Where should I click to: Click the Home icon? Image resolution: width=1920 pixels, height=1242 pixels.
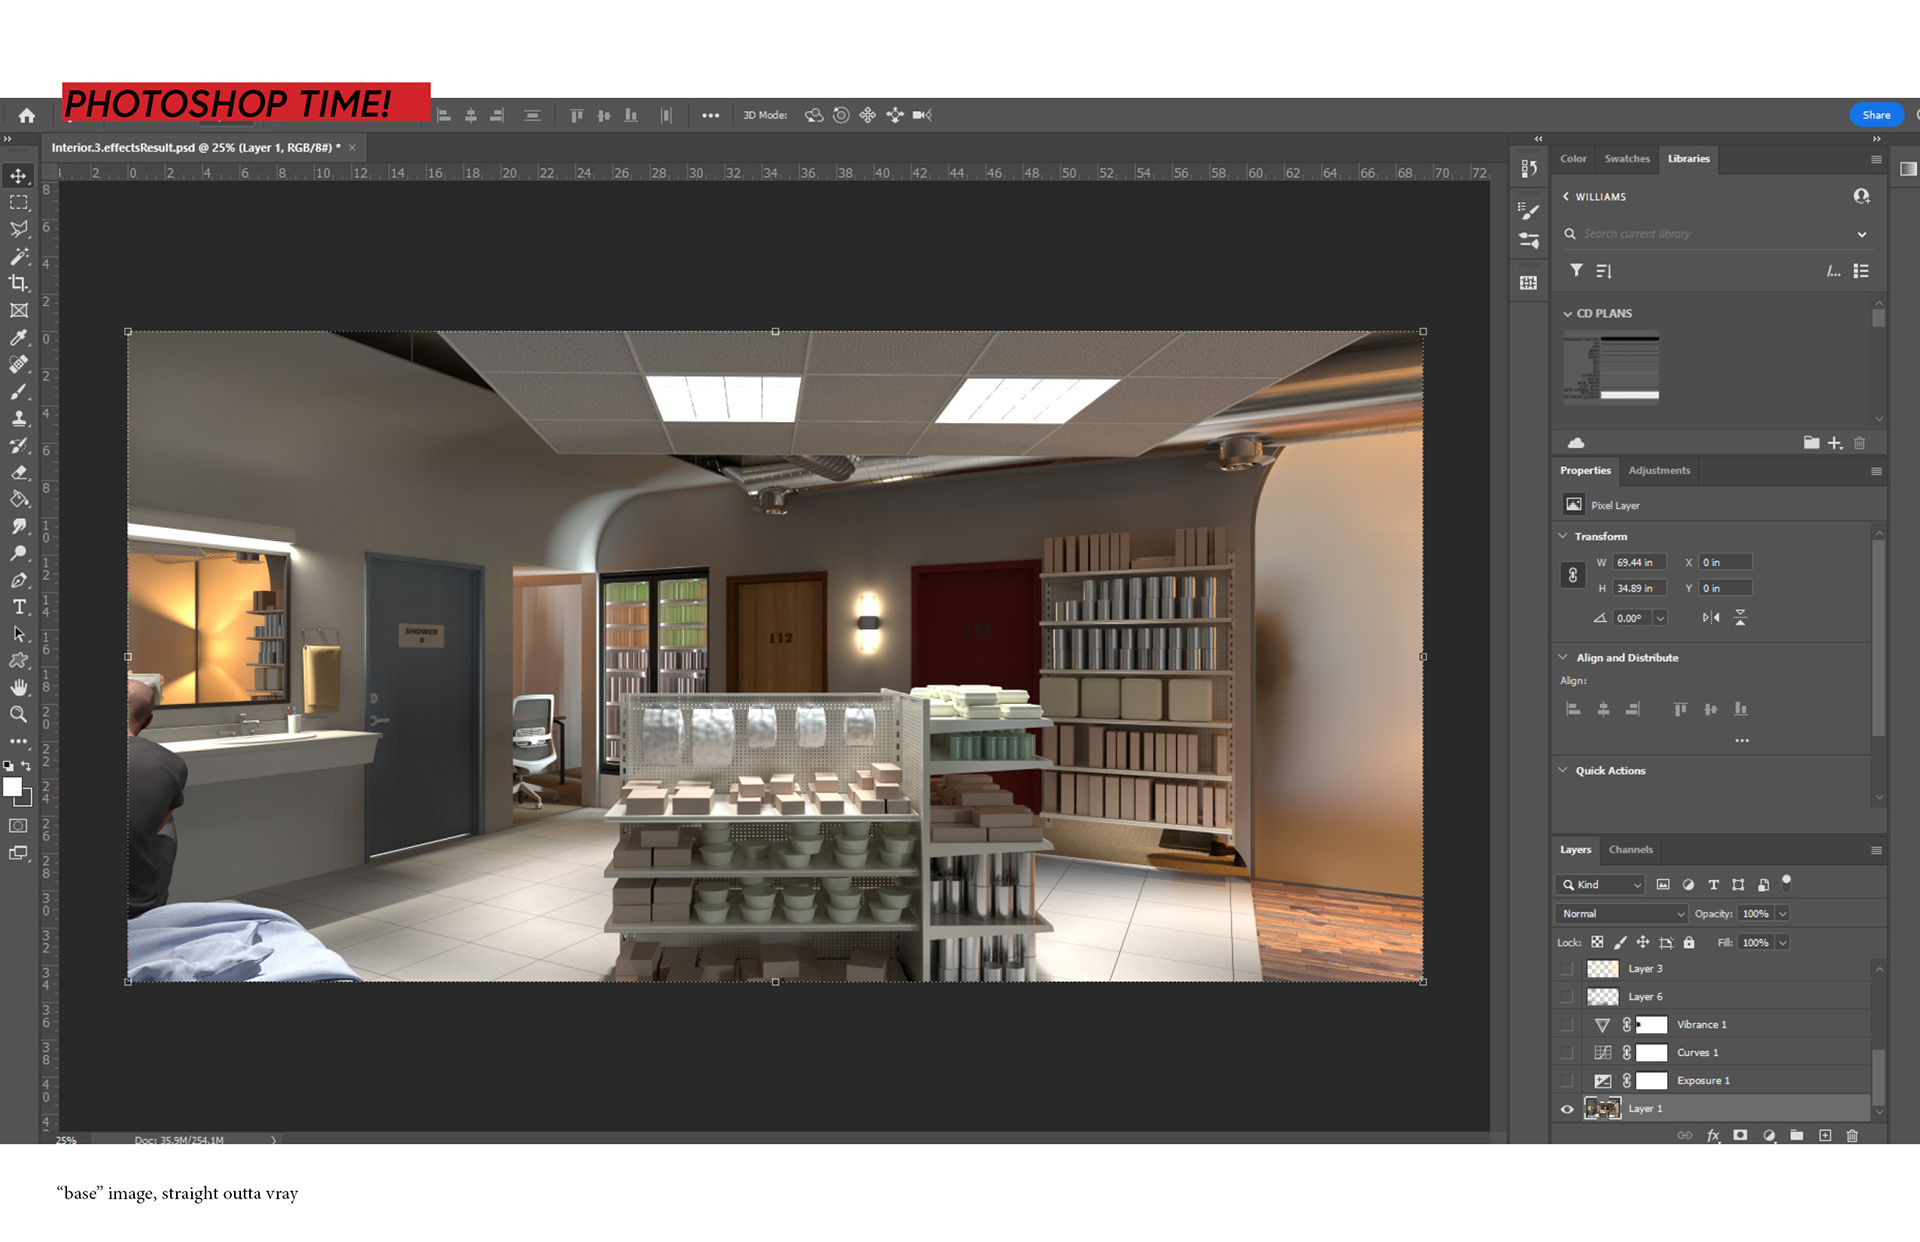27,115
